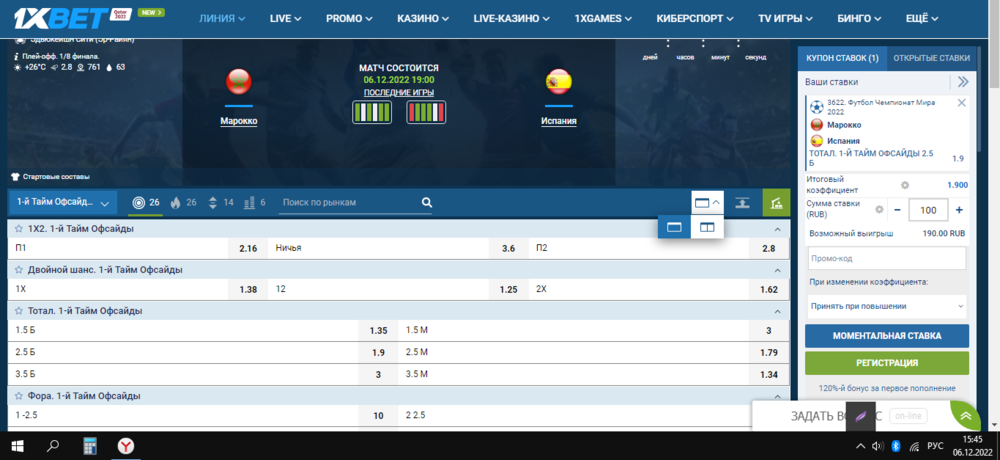Screen dimensions: 1000x460
Task: Remove the Марокко–Испания bet from coupon
Action: tap(962, 103)
